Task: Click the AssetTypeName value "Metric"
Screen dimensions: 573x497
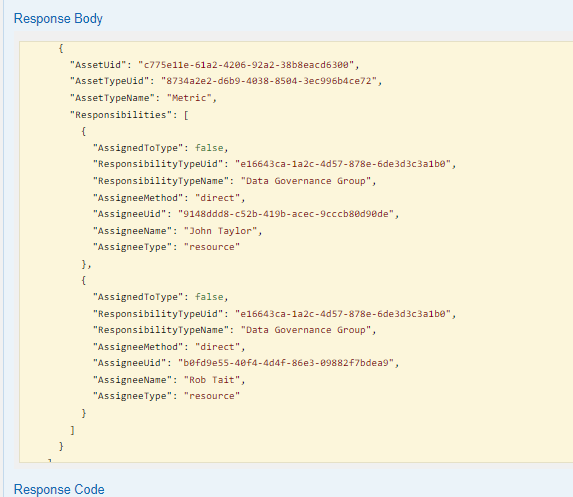Action: click(189, 98)
